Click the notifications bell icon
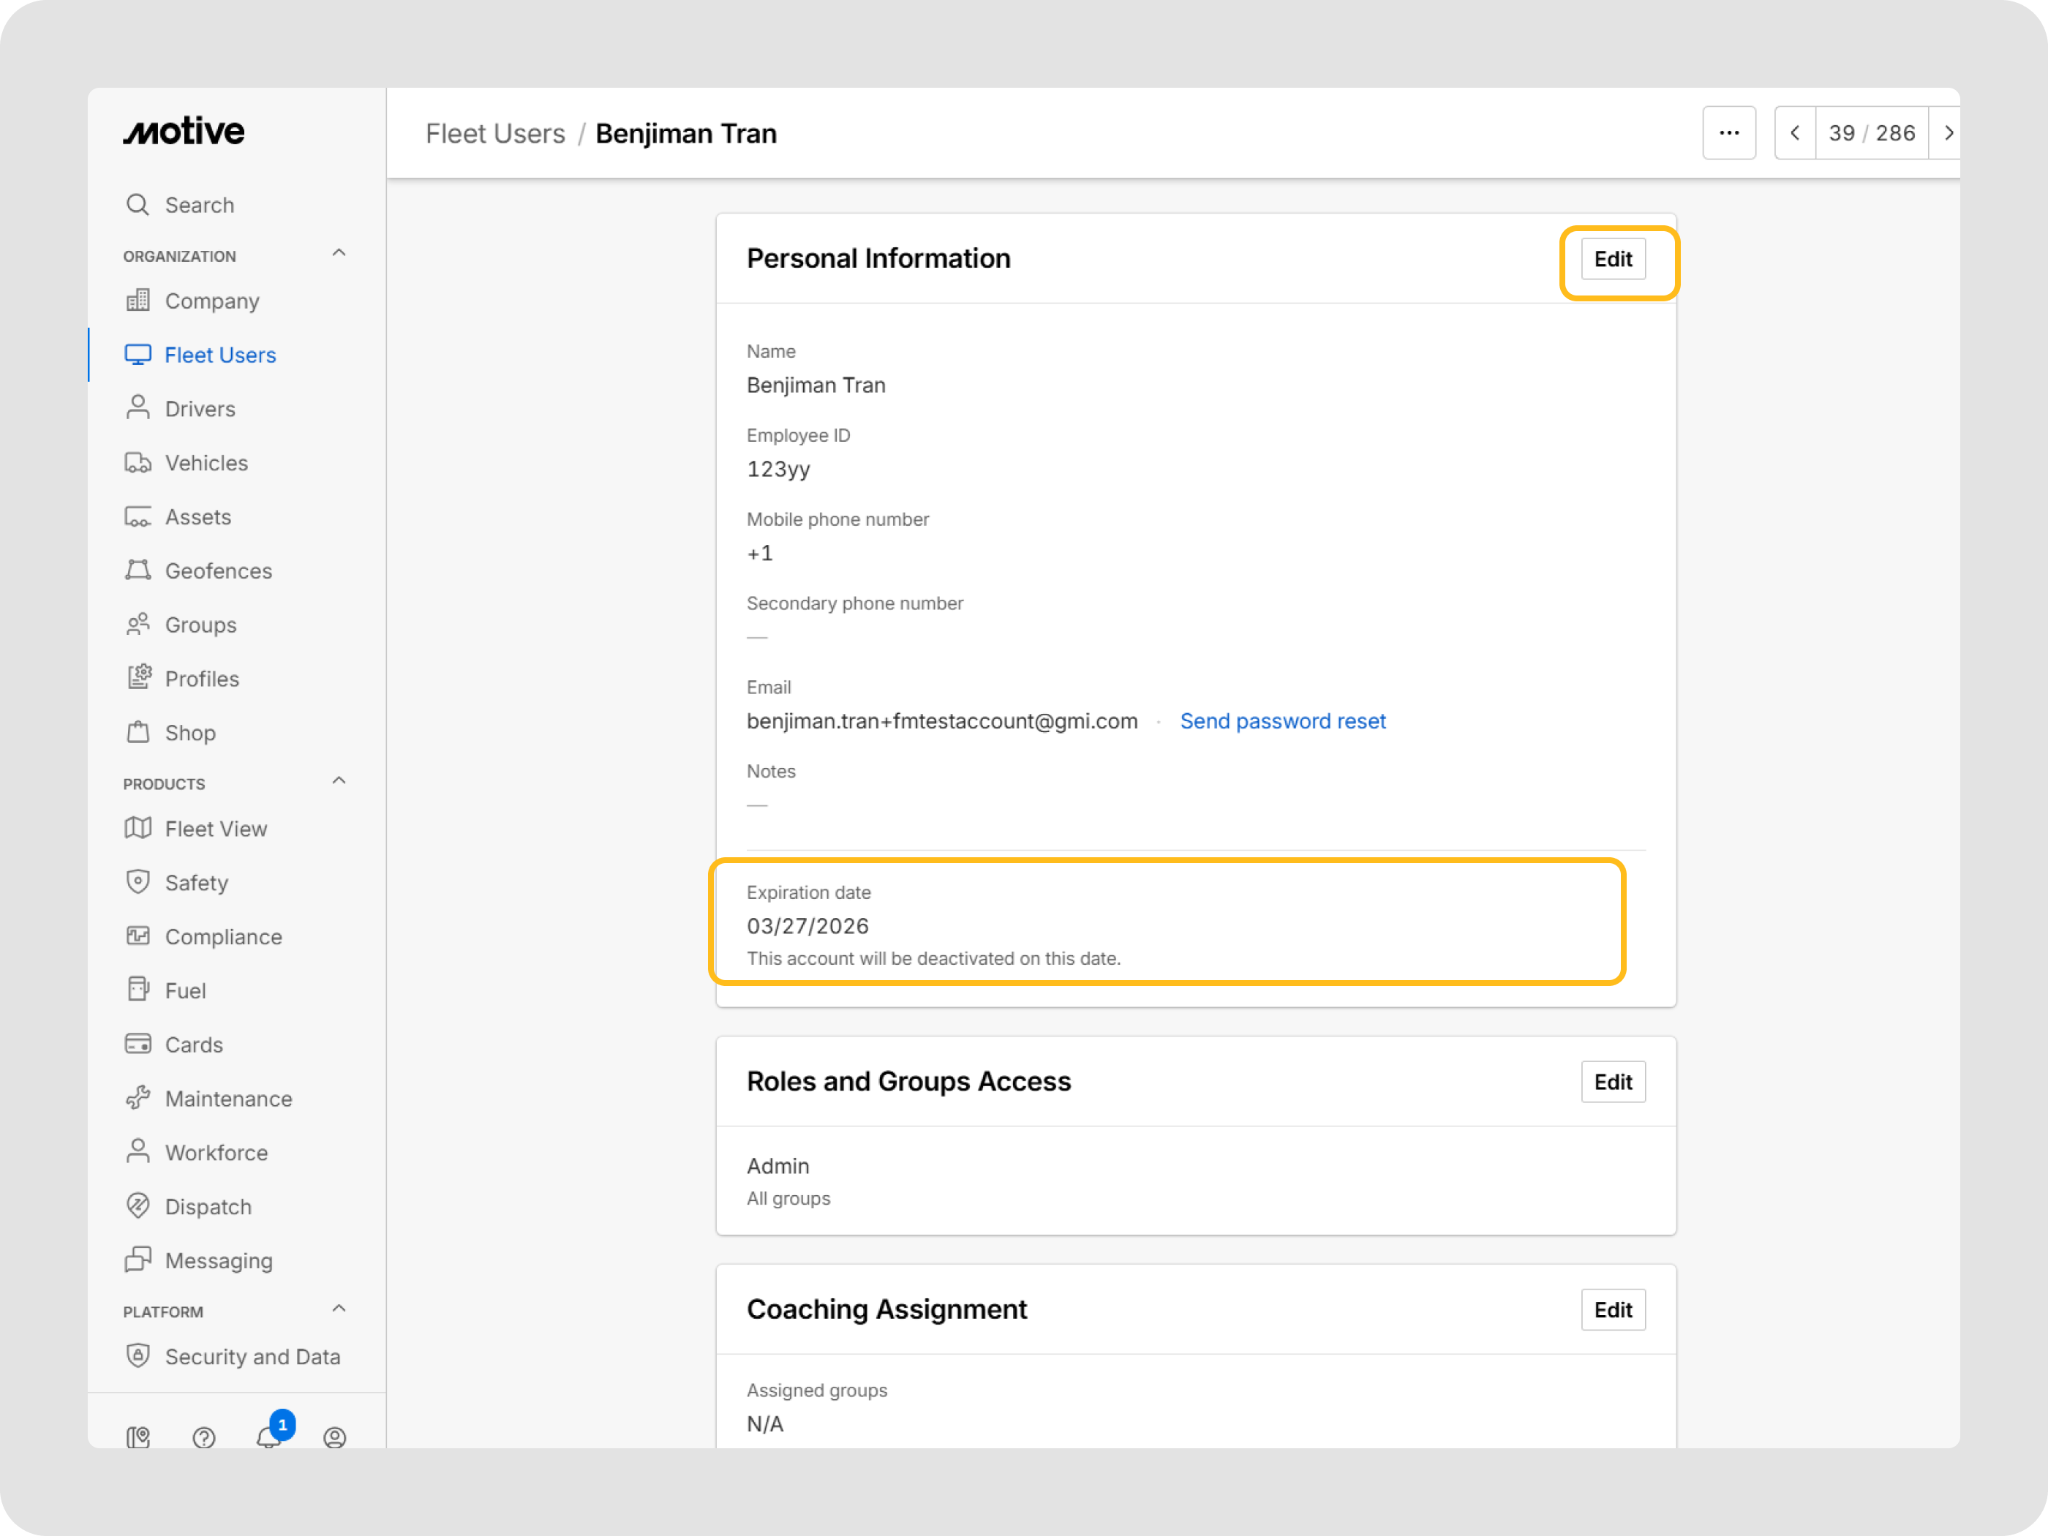Viewport: 2048px width, 1536px height. click(268, 1436)
